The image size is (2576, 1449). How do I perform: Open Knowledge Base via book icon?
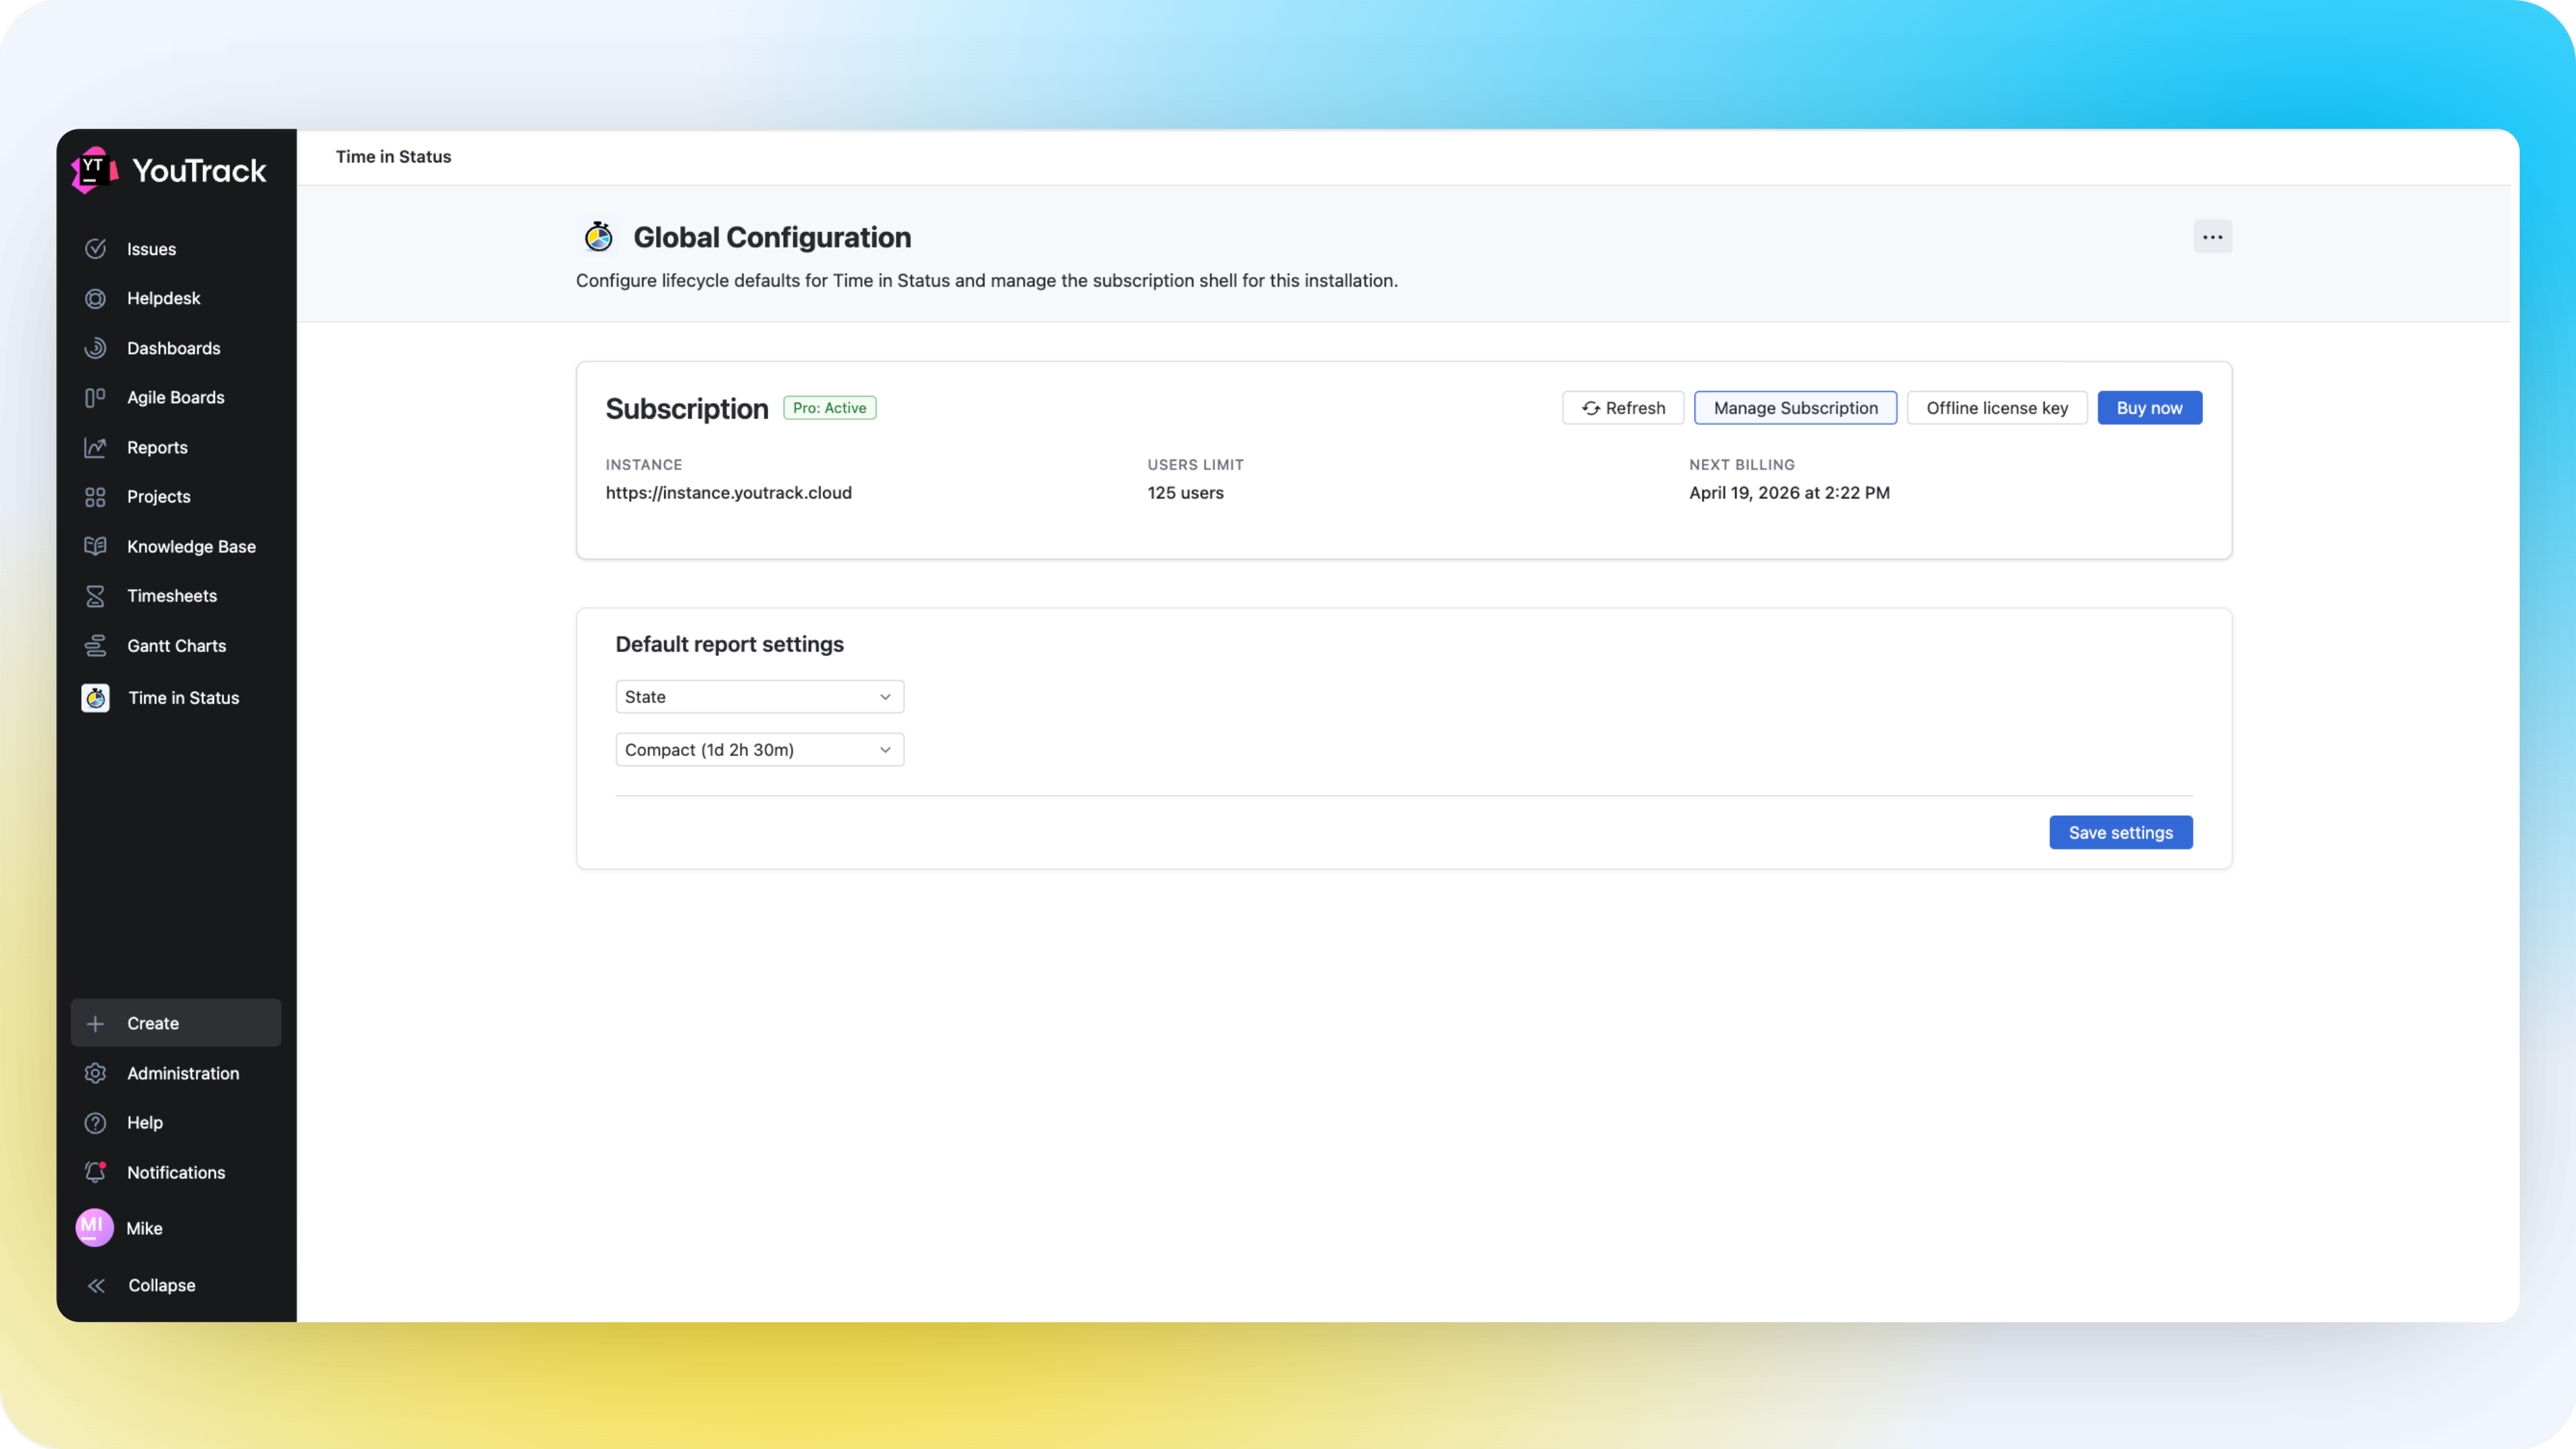click(95, 546)
